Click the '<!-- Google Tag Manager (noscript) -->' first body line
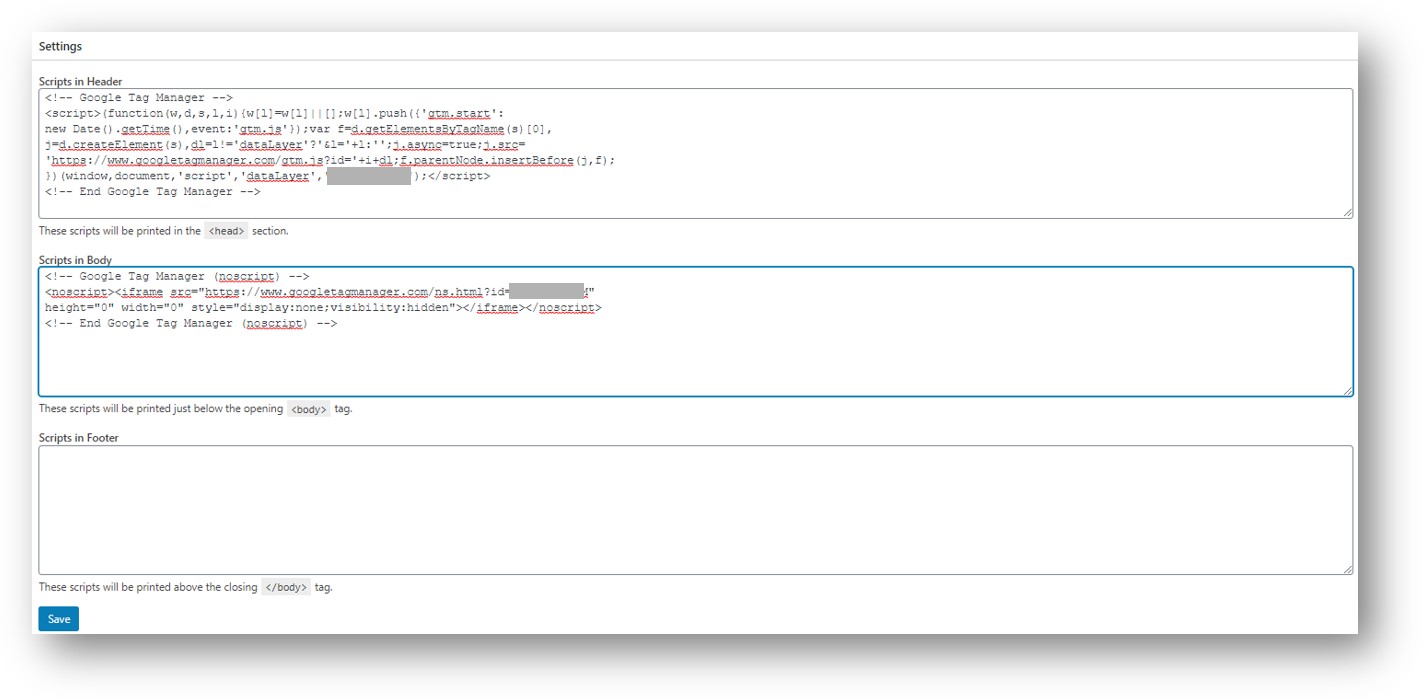The width and height of the screenshot is (1423, 699). coord(177,276)
